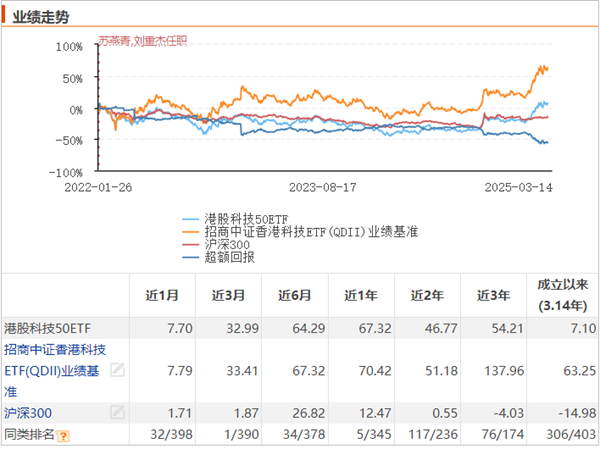
Task: Click the 7.70 value for 港股科技50ETF
Action: tap(180, 328)
